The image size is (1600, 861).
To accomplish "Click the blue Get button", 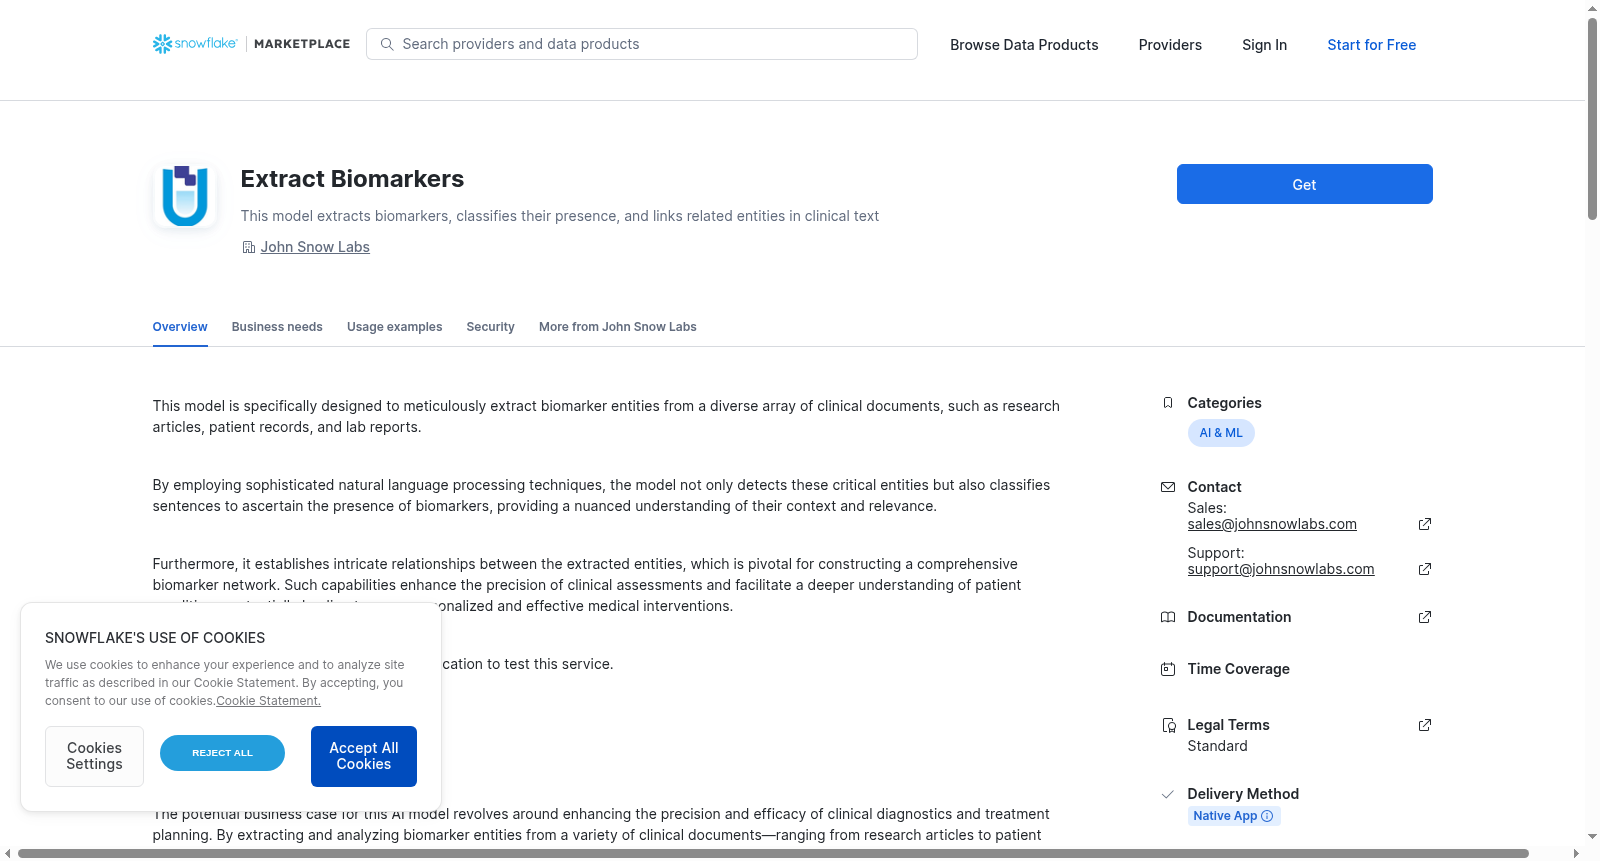I will pos(1304,184).
